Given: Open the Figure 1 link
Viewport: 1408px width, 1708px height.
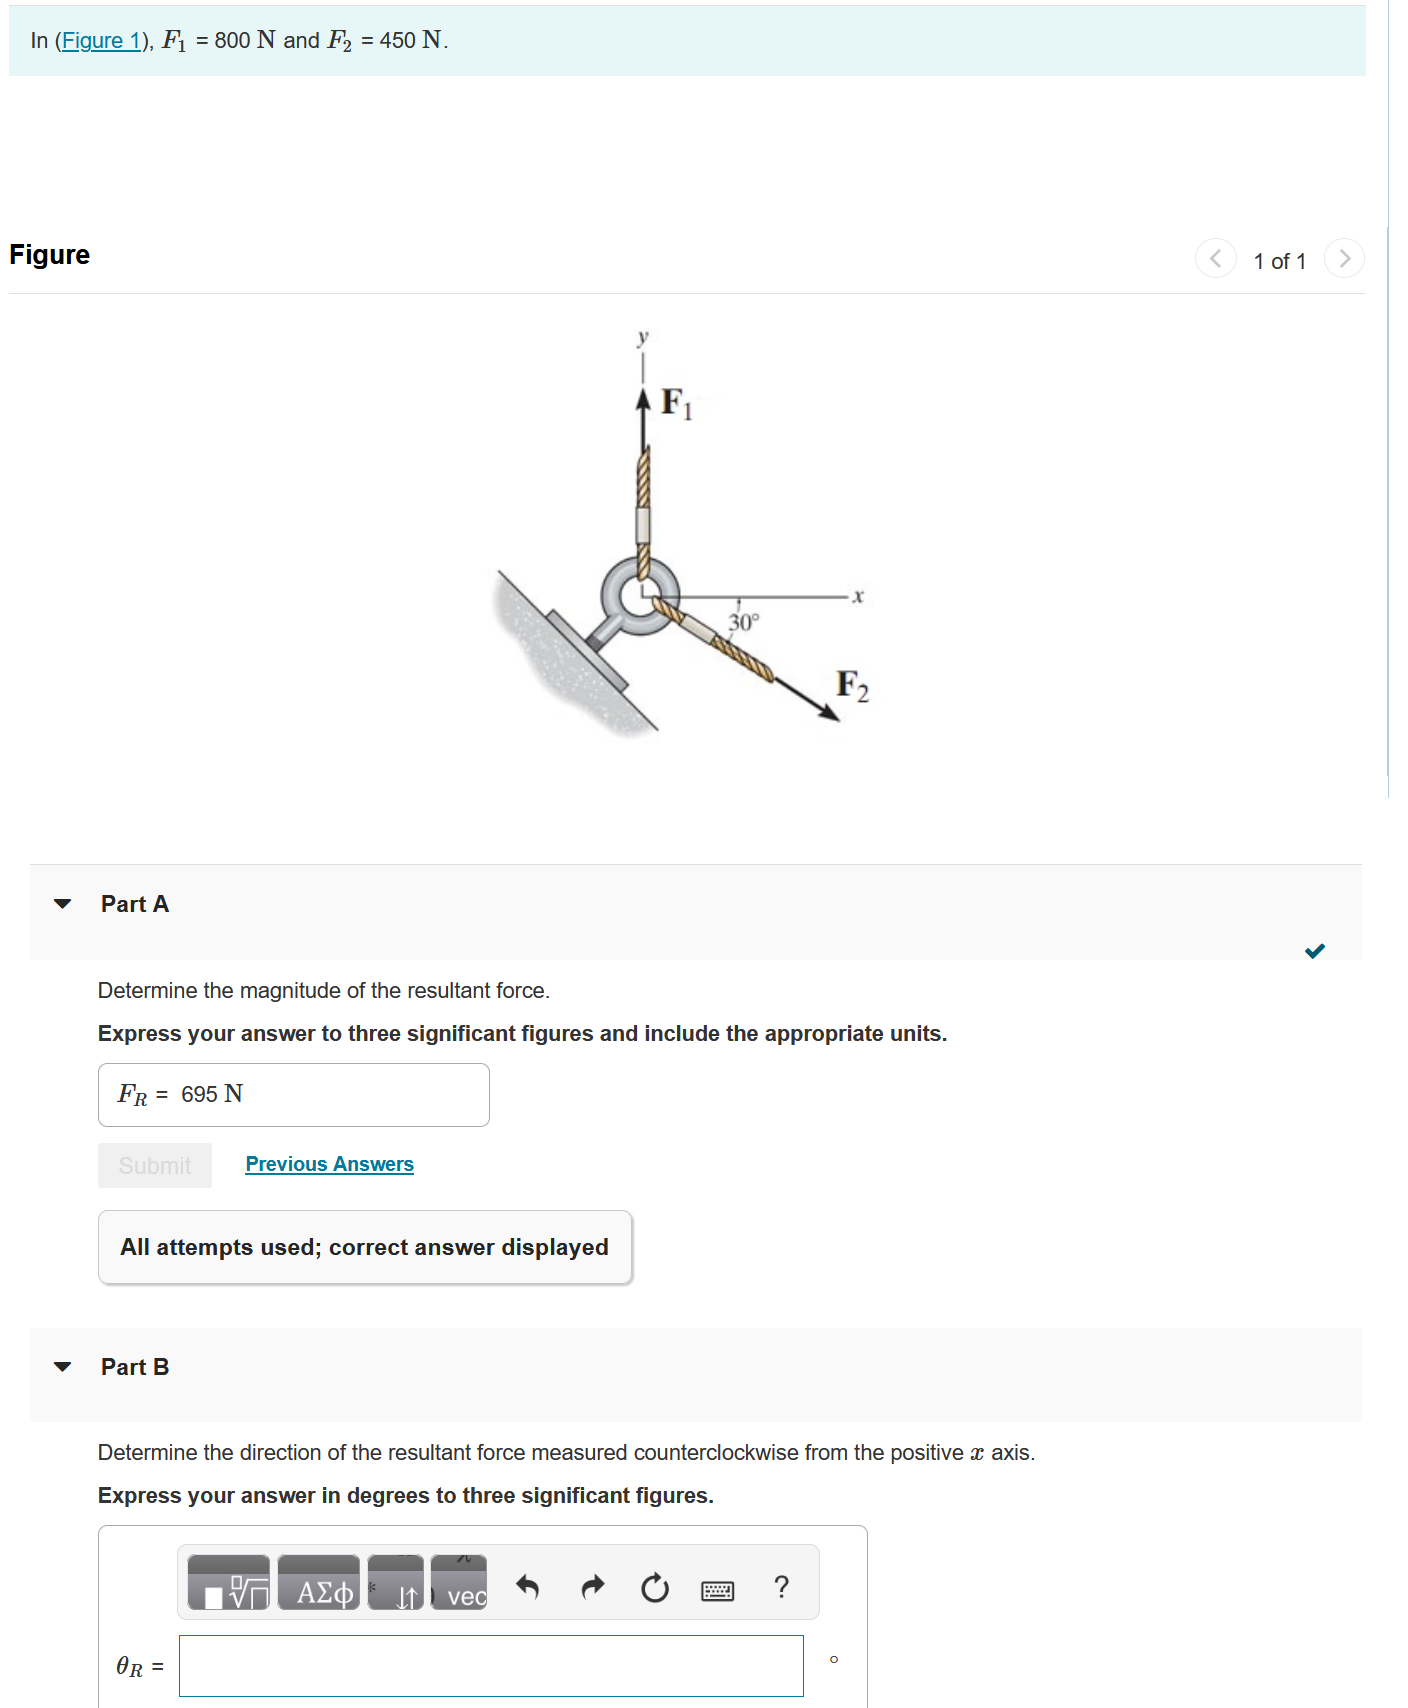Looking at the screenshot, I should (101, 40).
